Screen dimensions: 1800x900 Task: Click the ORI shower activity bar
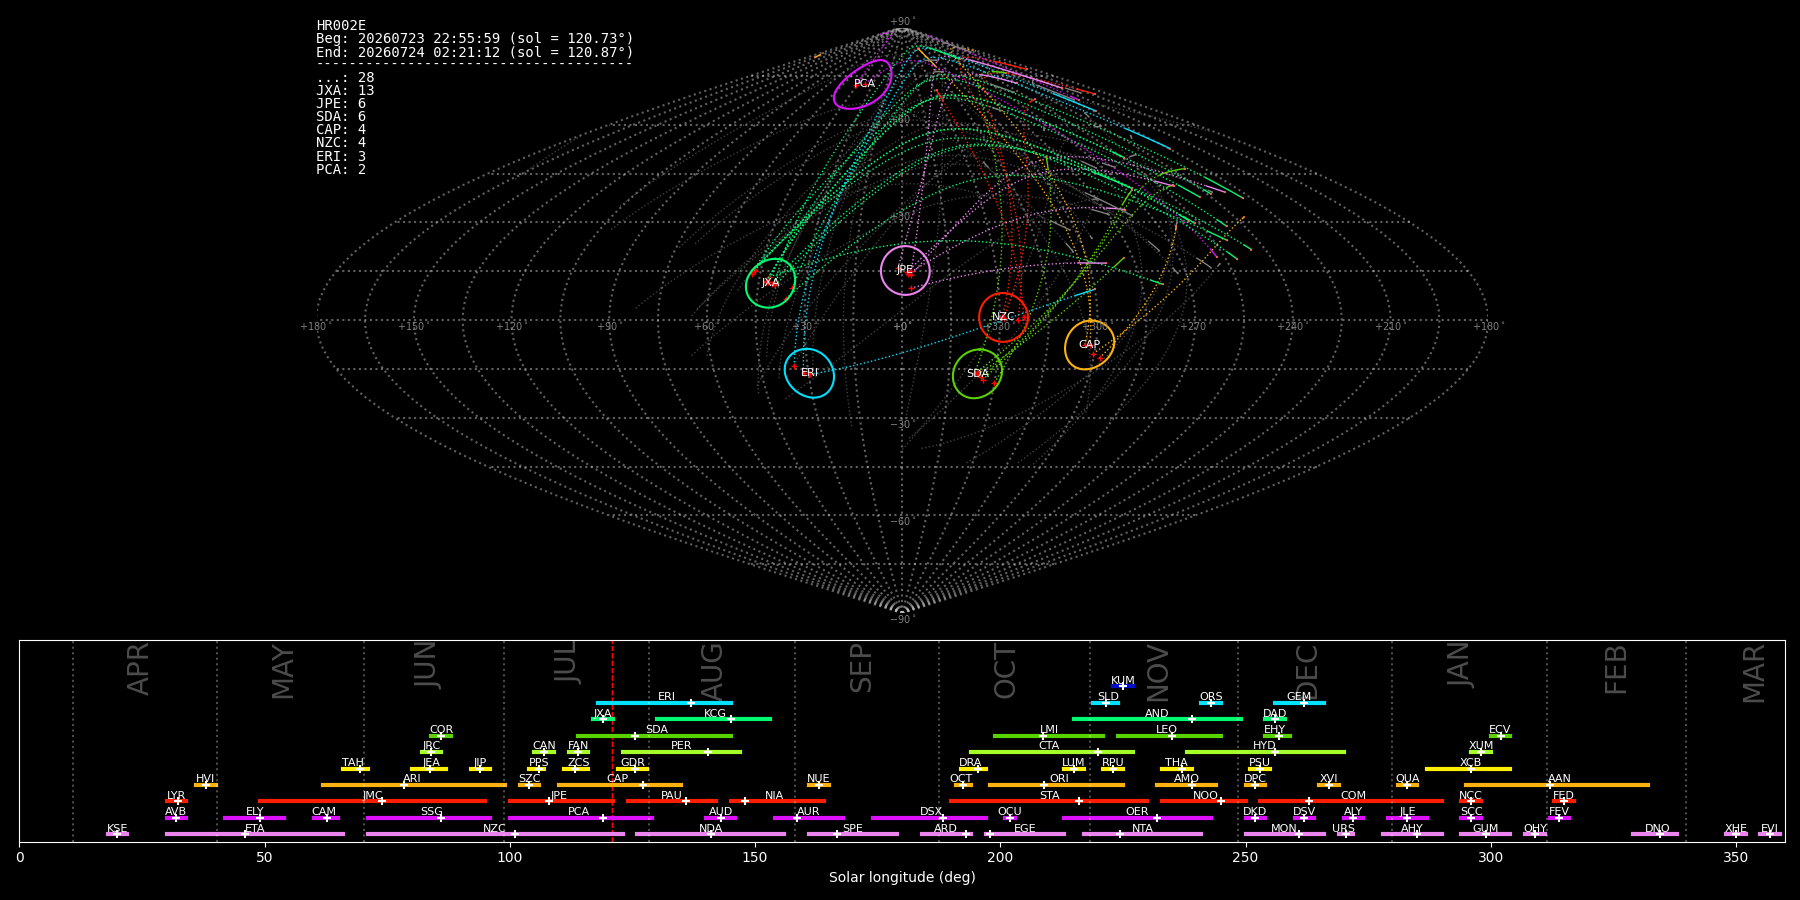[1056, 785]
